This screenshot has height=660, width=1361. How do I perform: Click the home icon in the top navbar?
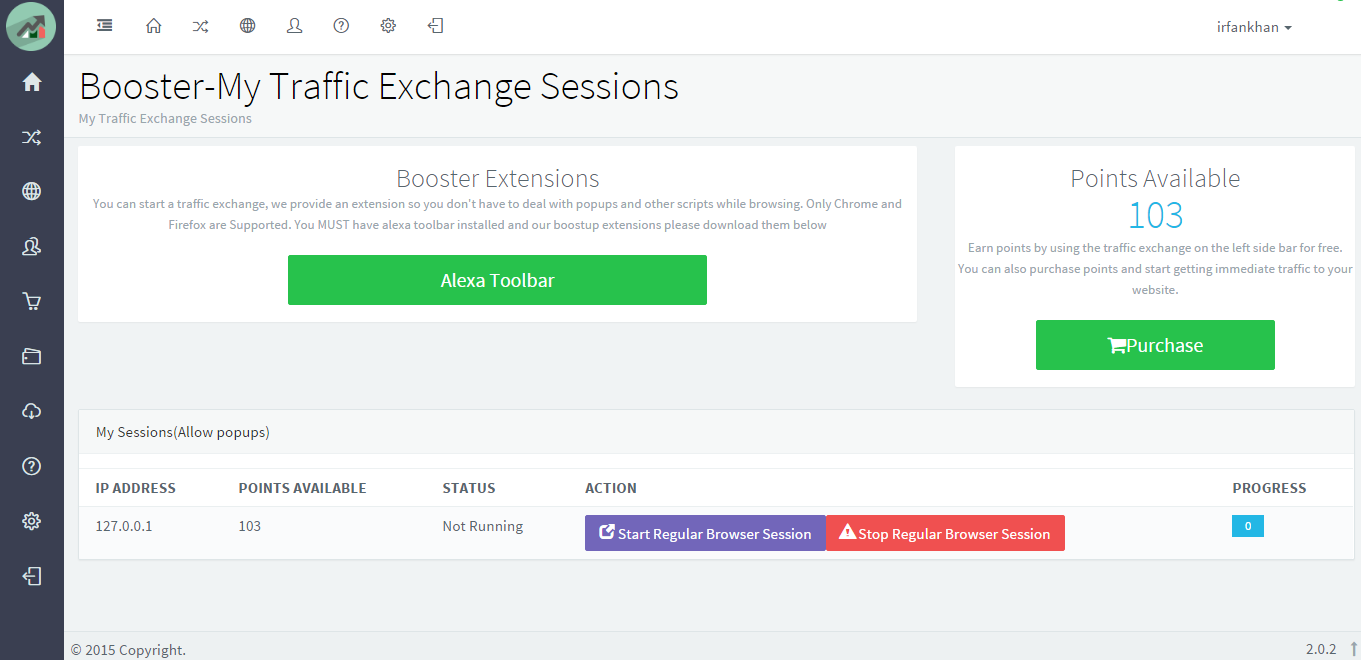[153, 25]
